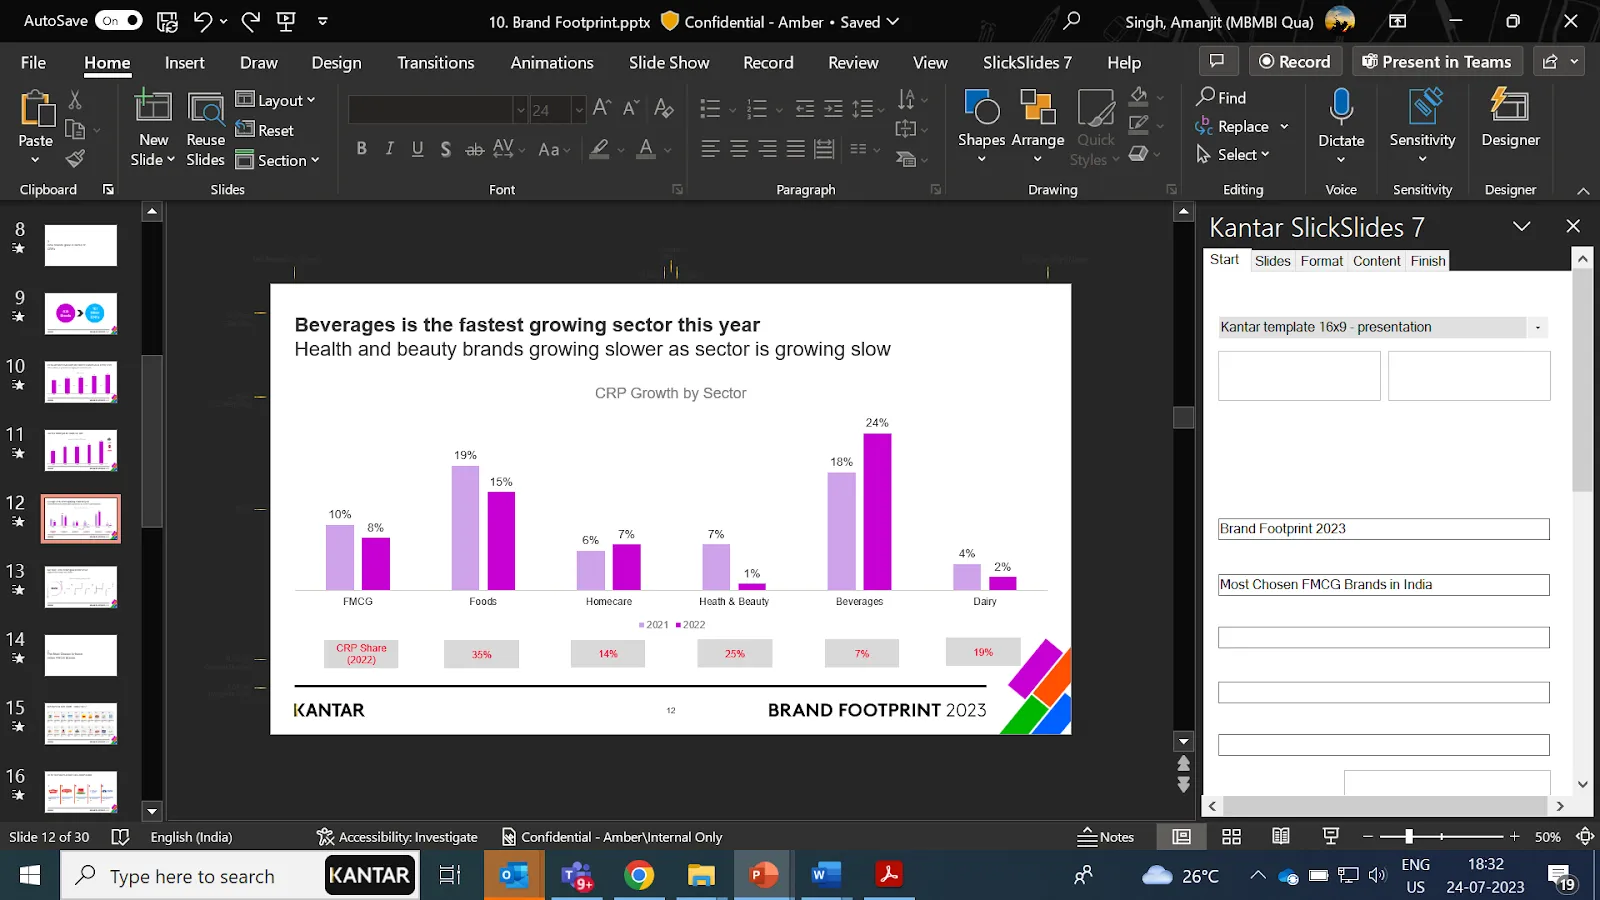1600x900 pixels.
Task: Insert a New Slide
Action: click(153, 128)
